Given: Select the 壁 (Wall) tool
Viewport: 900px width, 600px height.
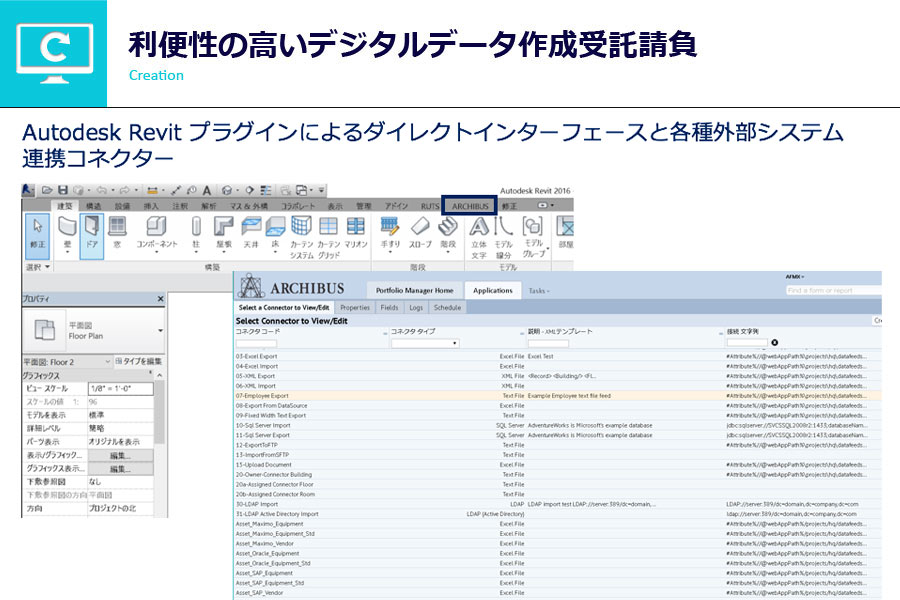Looking at the screenshot, I should (67, 234).
